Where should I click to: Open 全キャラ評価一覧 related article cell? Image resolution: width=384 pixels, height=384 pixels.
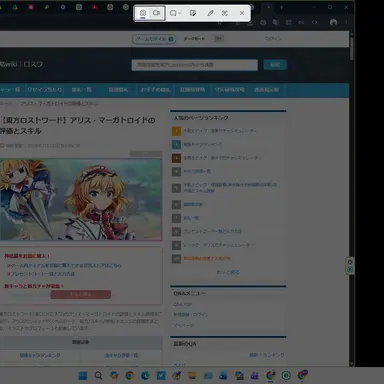pos(121,355)
